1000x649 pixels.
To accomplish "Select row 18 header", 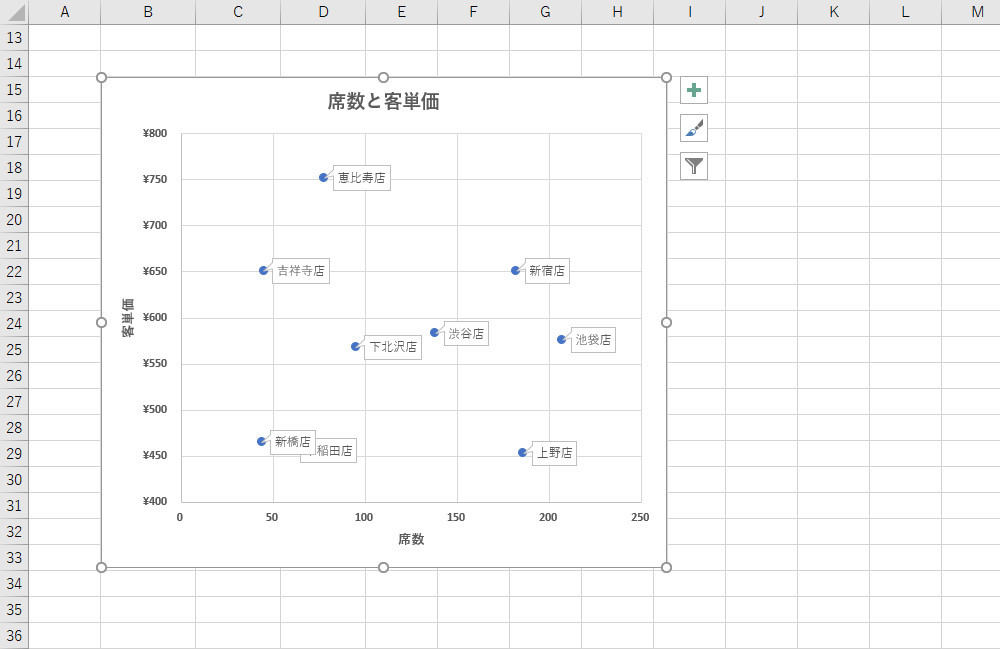I will [x=14, y=168].
